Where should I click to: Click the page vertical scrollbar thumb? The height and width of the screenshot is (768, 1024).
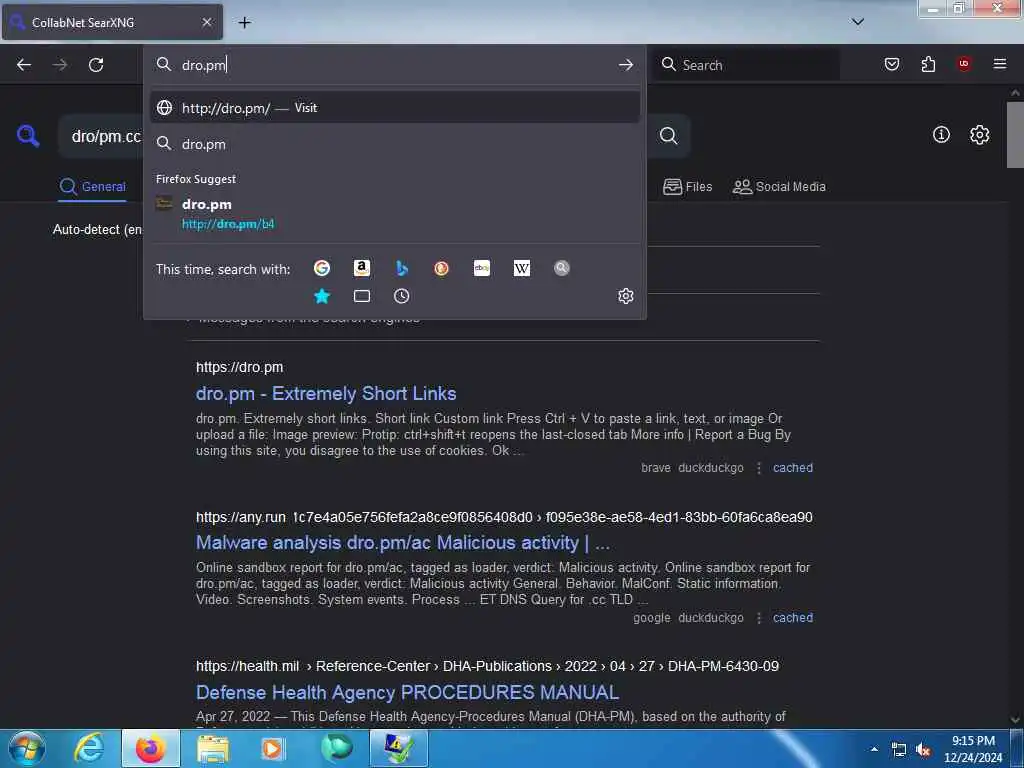tap(1016, 135)
